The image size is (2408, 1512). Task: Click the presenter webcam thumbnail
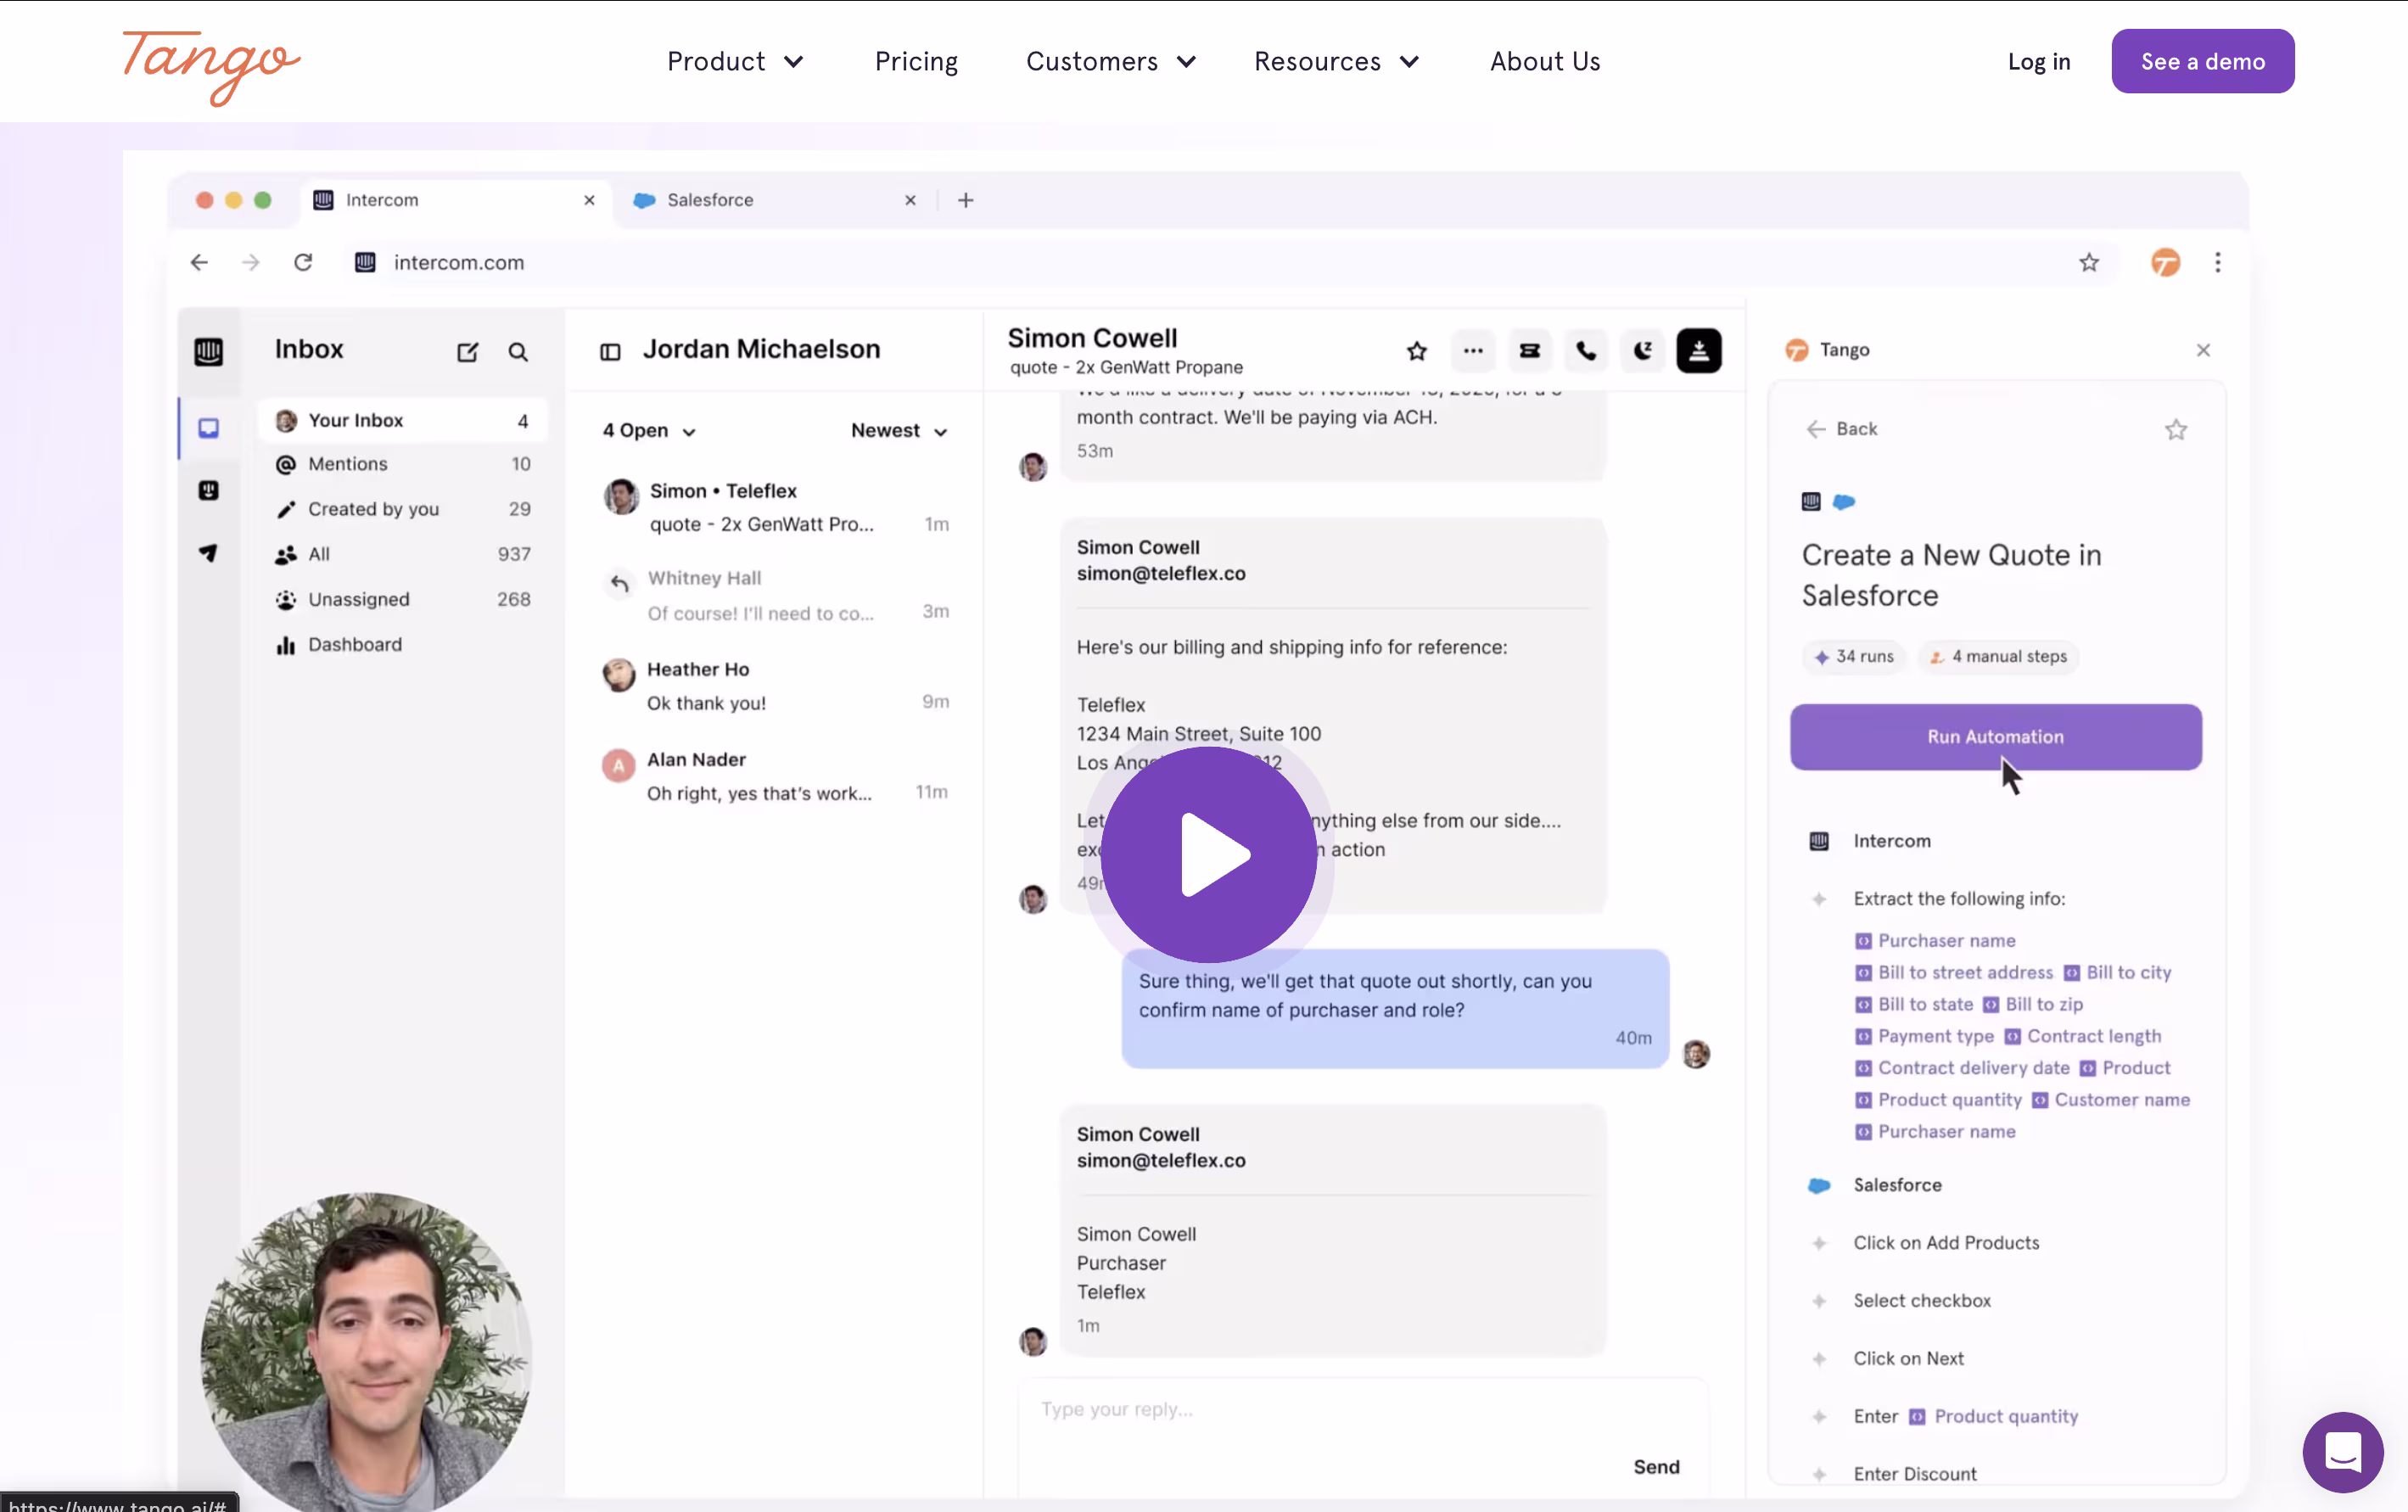coord(366,1351)
